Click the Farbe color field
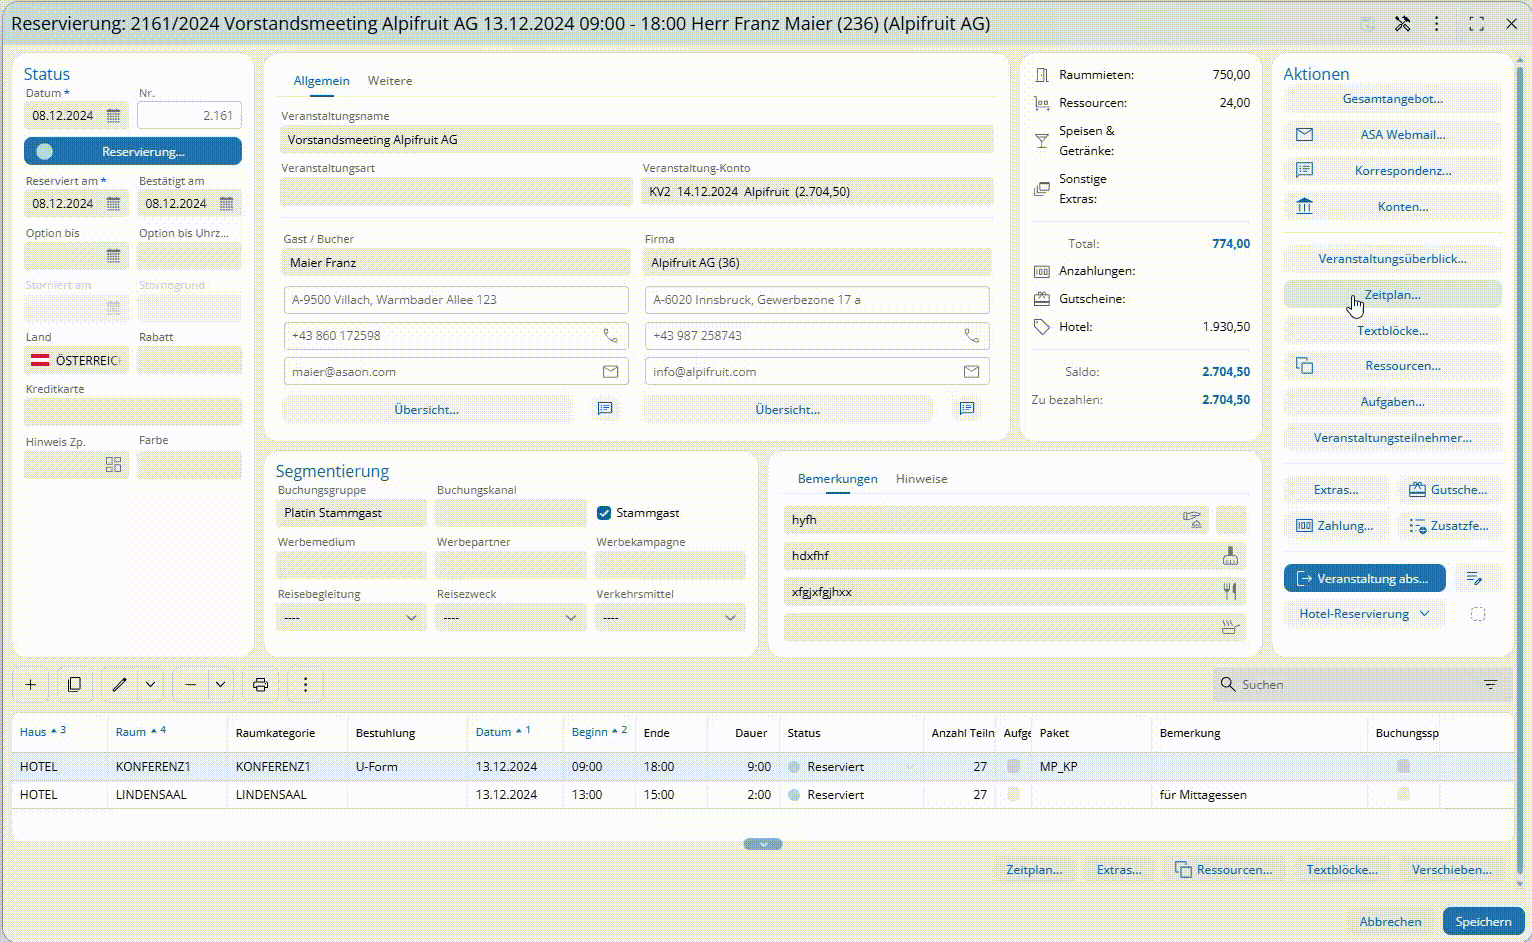This screenshot has height=942, width=1532. coord(189,465)
